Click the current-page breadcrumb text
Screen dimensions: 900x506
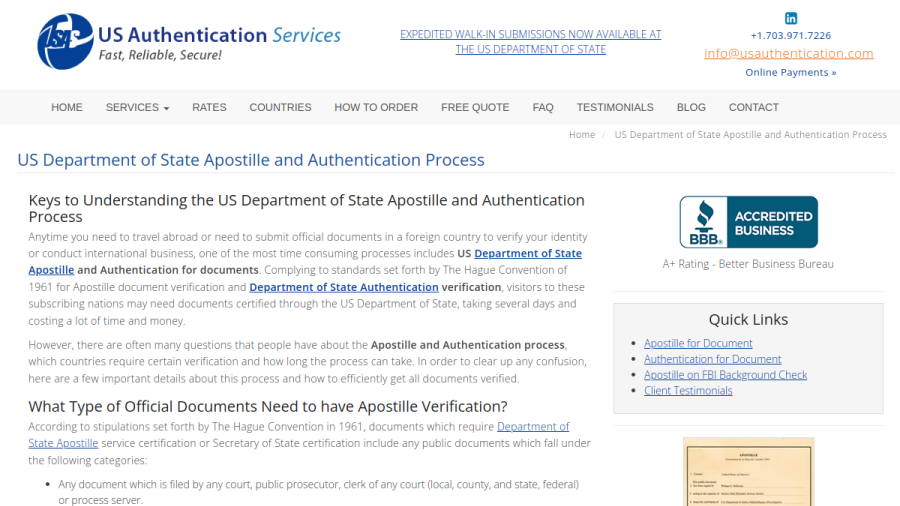coord(750,135)
